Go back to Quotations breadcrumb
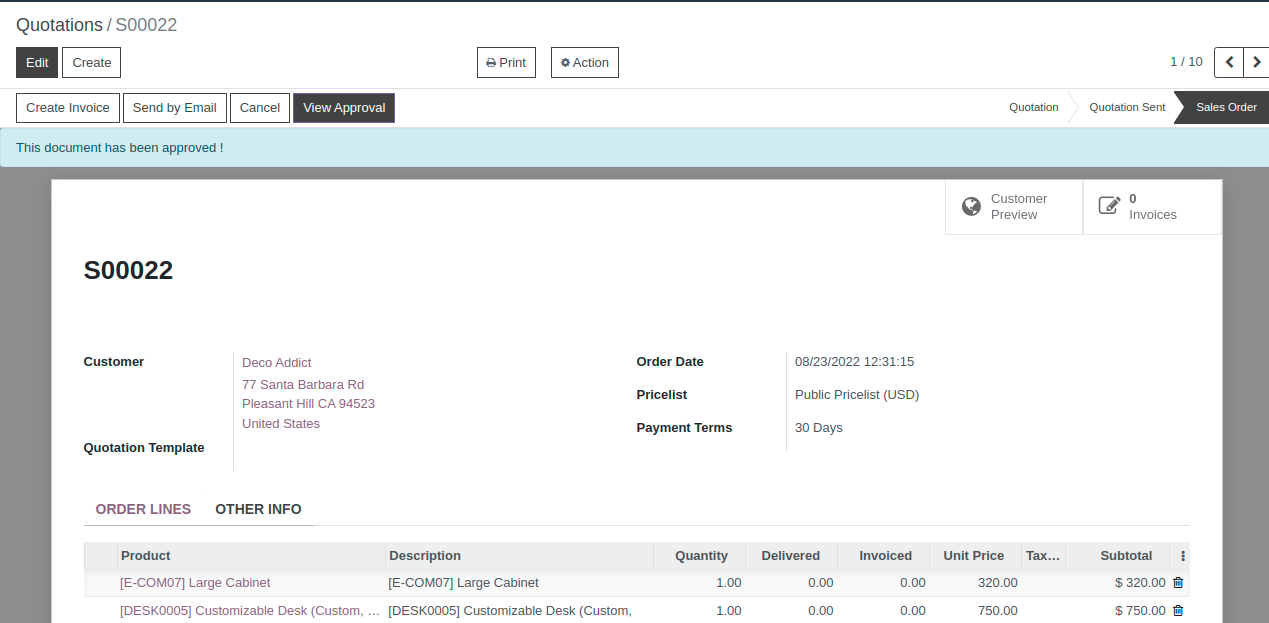 tap(59, 25)
